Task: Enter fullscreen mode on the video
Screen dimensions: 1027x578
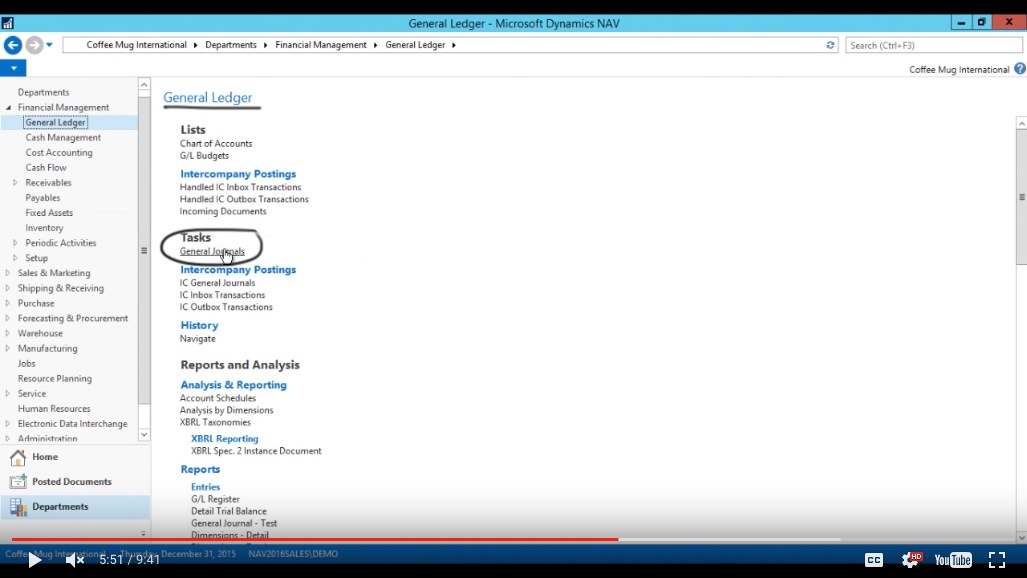Action: click(x=997, y=560)
